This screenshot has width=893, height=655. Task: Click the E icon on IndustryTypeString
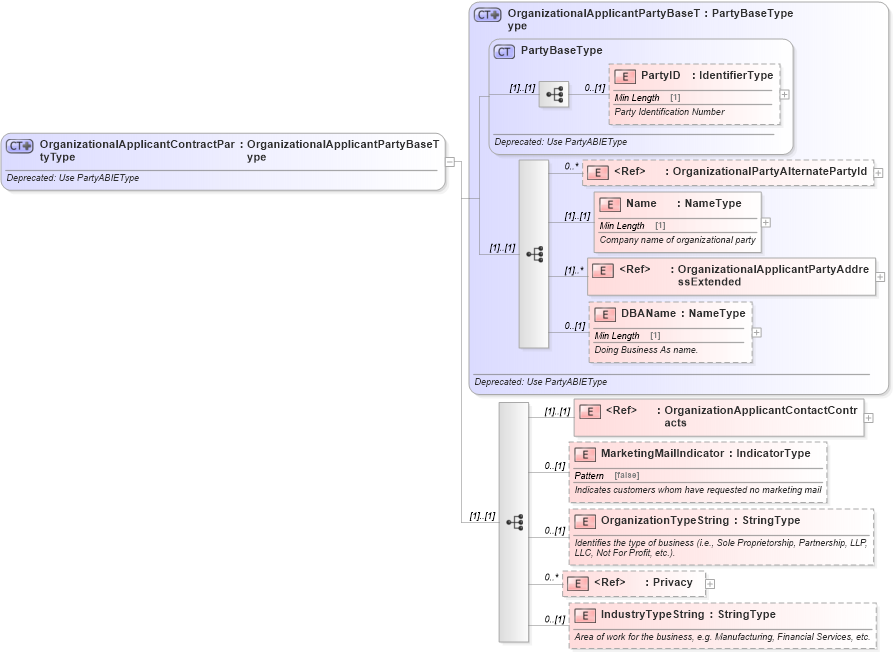coord(584,614)
